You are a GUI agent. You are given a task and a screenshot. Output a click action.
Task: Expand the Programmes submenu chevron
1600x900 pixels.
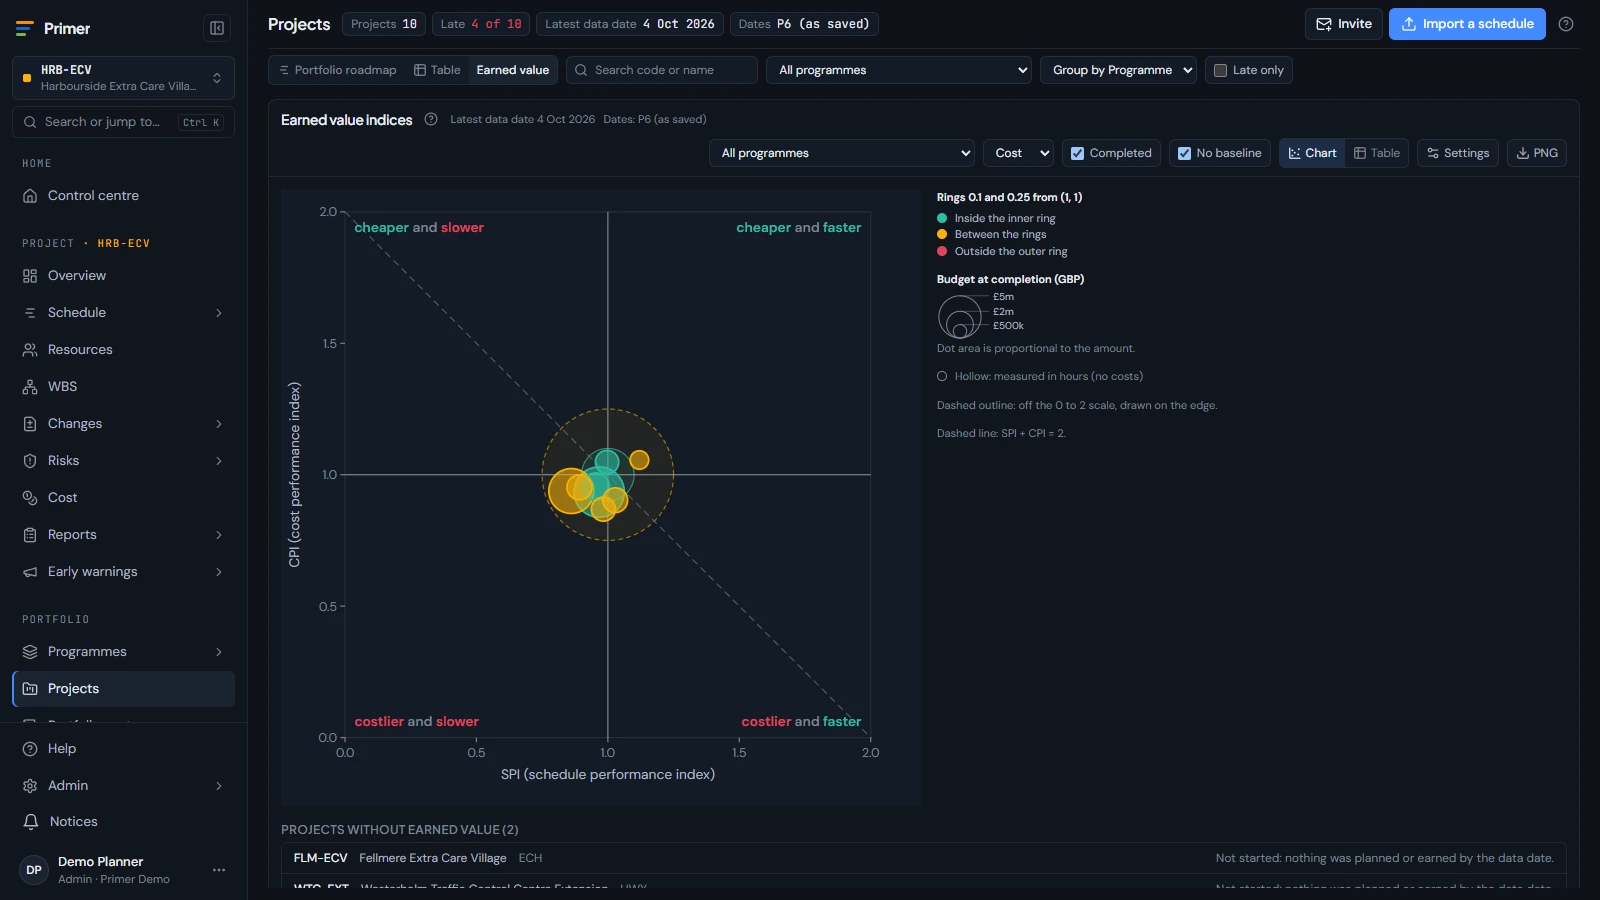[x=219, y=652]
